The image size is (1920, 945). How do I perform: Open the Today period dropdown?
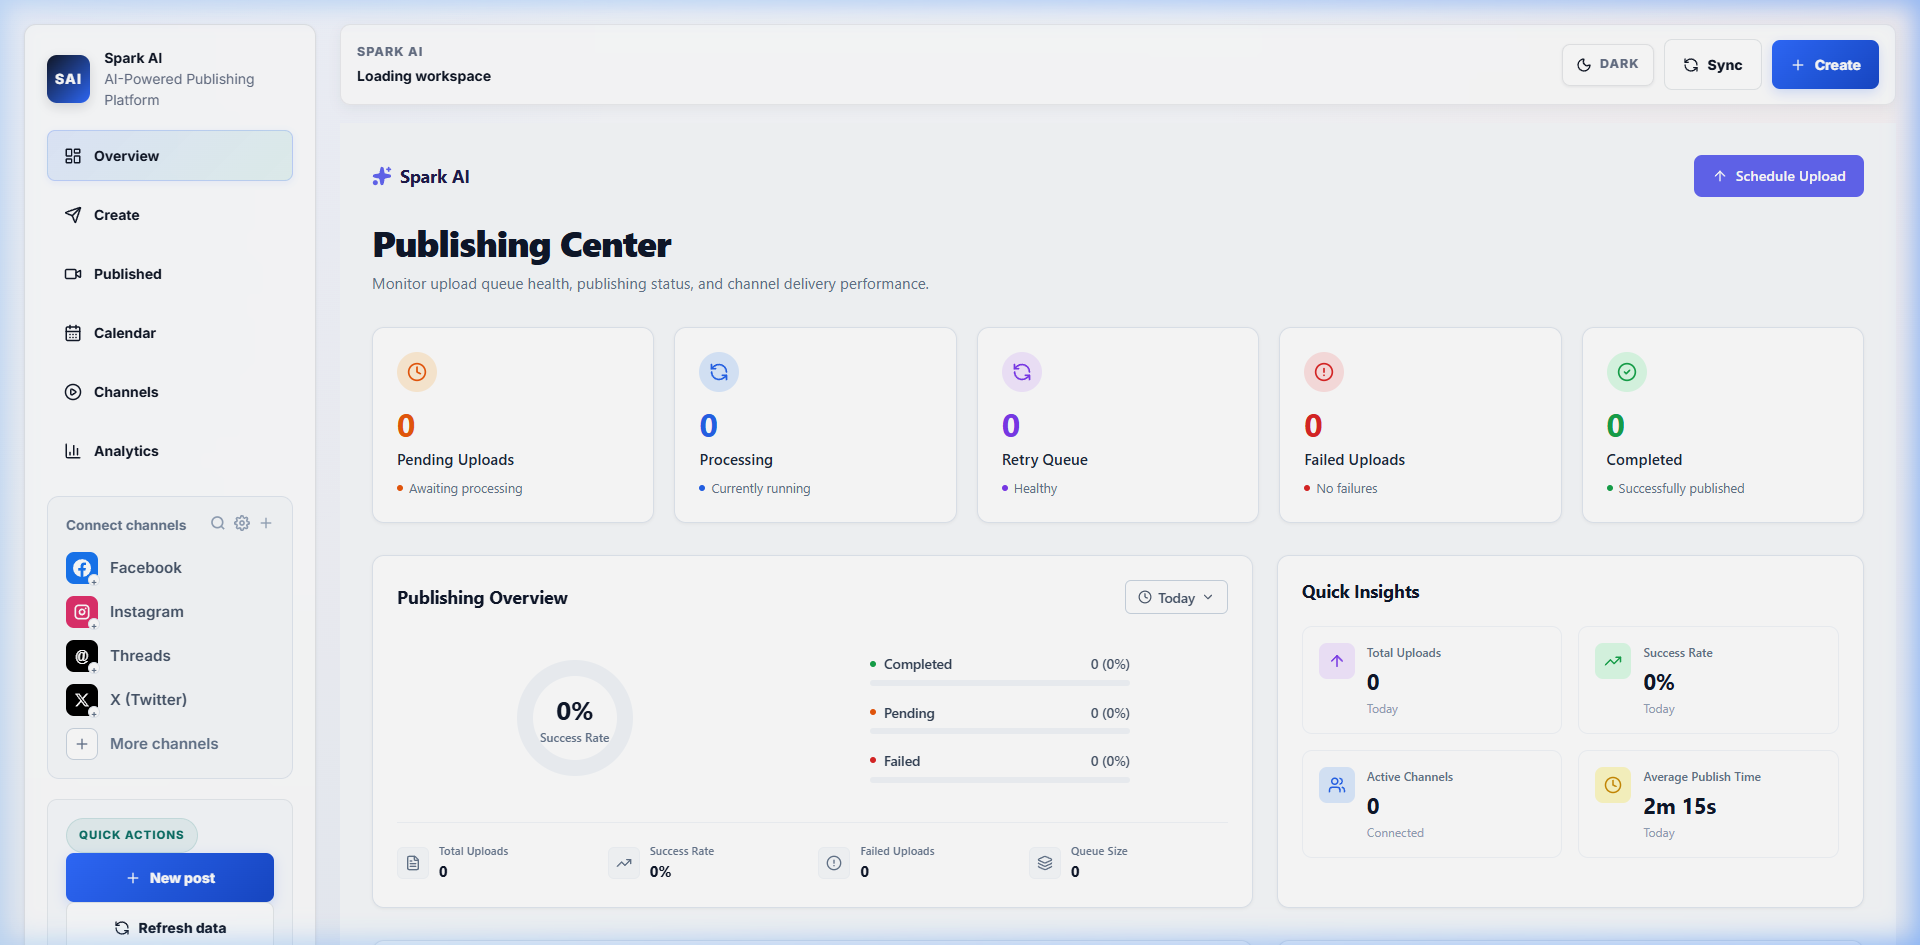[1176, 597]
